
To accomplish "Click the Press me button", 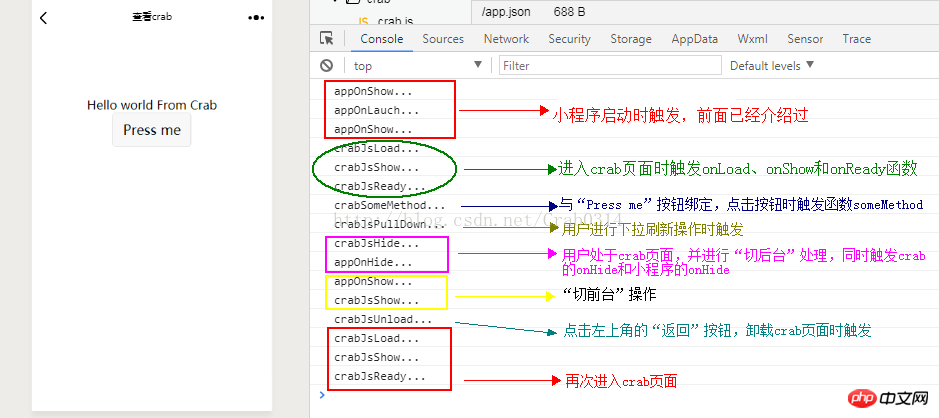I will tap(152, 130).
